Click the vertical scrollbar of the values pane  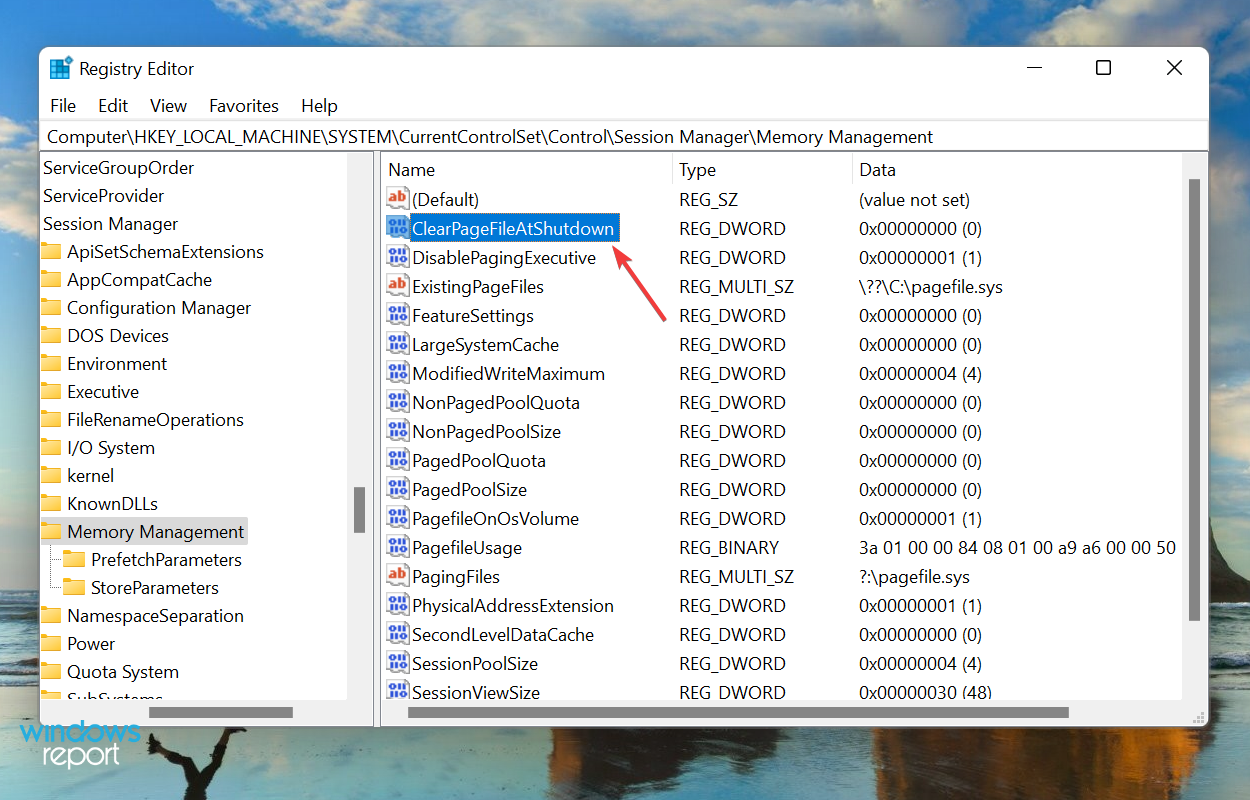coord(1191,400)
